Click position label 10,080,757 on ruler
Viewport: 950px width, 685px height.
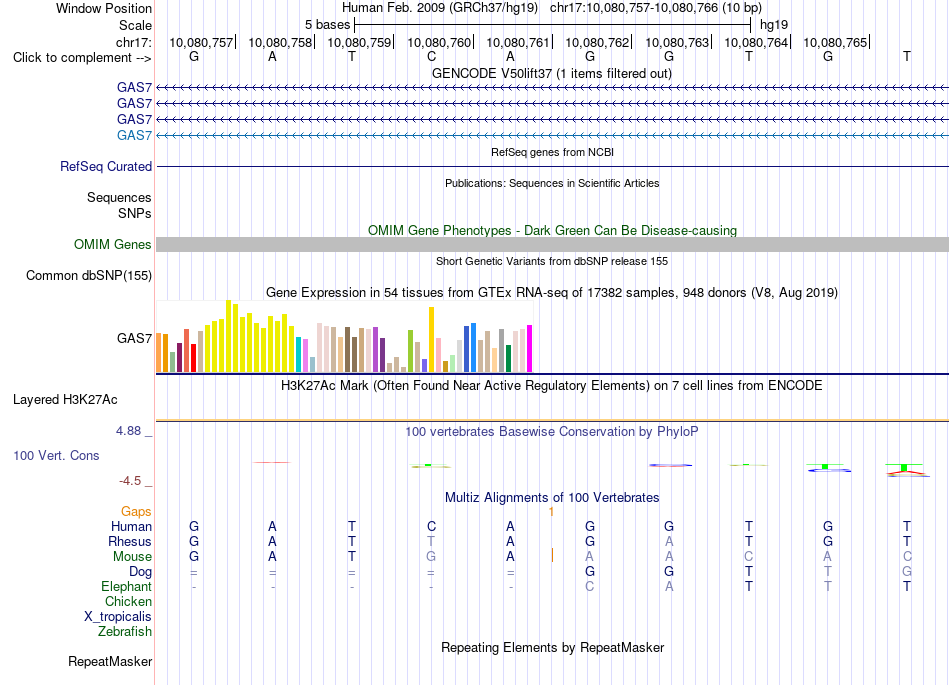(201, 42)
